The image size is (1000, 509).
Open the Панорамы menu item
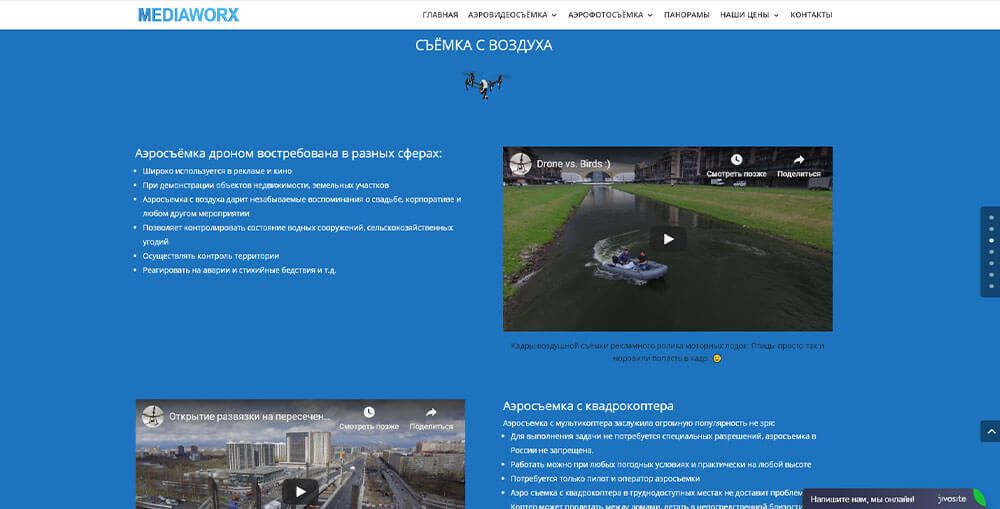pyautogui.click(x=686, y=15)
